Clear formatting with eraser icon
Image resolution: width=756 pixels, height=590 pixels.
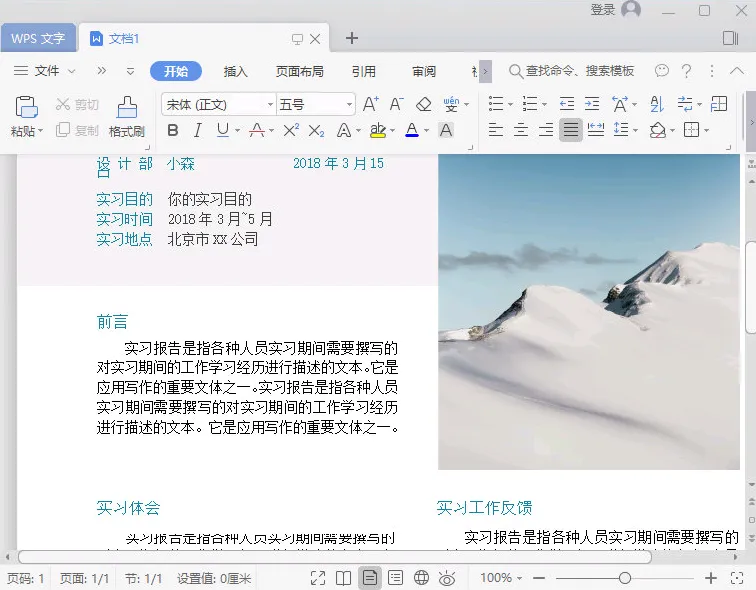coord(423,104)
